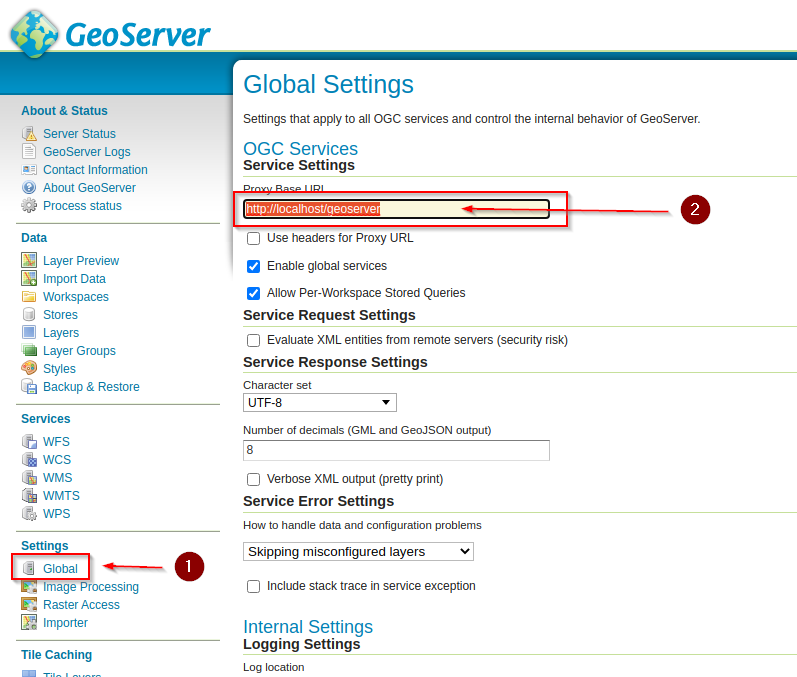Click the Layers blue square icon
Viewport: 797px width, 677px height.
point(29,332)
